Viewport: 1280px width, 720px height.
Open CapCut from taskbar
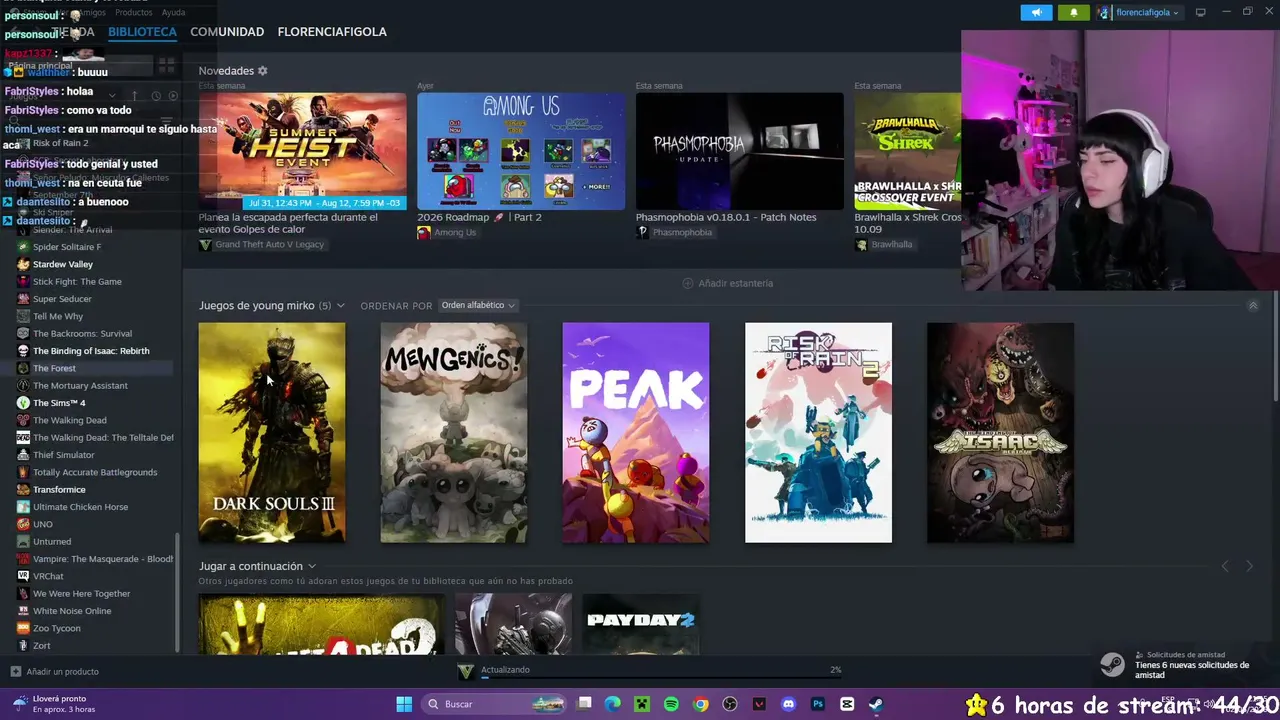coord(847,704)
